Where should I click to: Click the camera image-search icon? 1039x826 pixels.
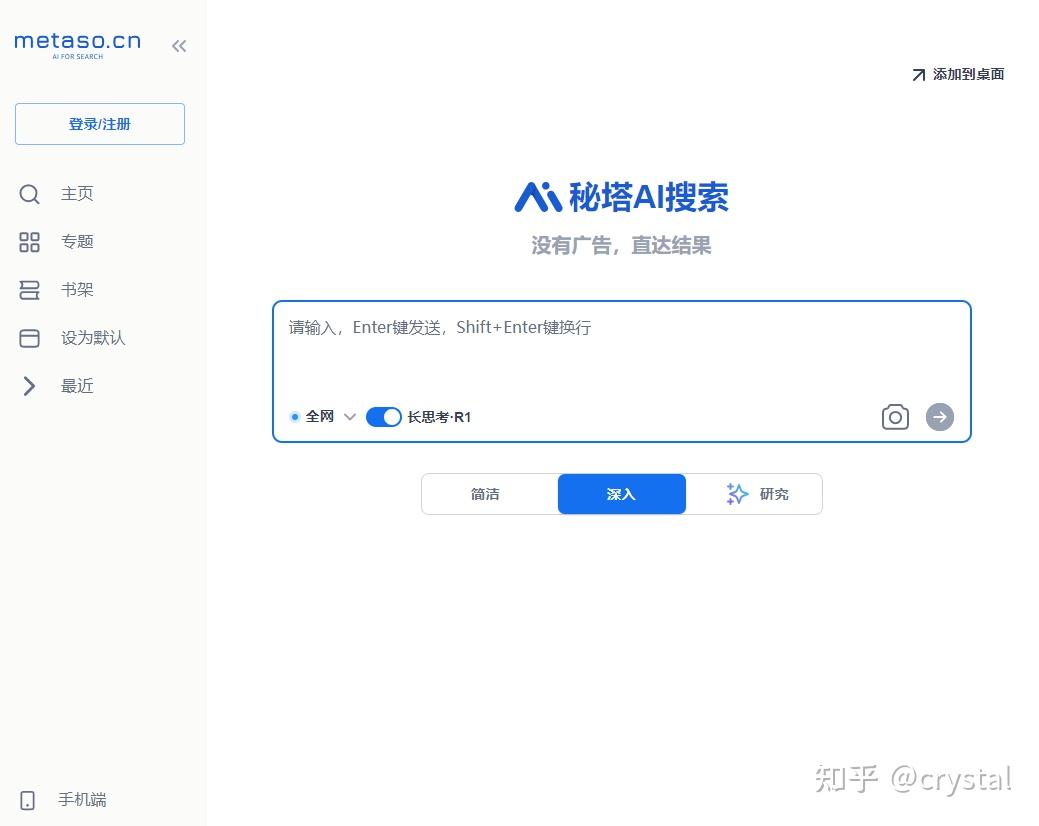pos(895,417)
